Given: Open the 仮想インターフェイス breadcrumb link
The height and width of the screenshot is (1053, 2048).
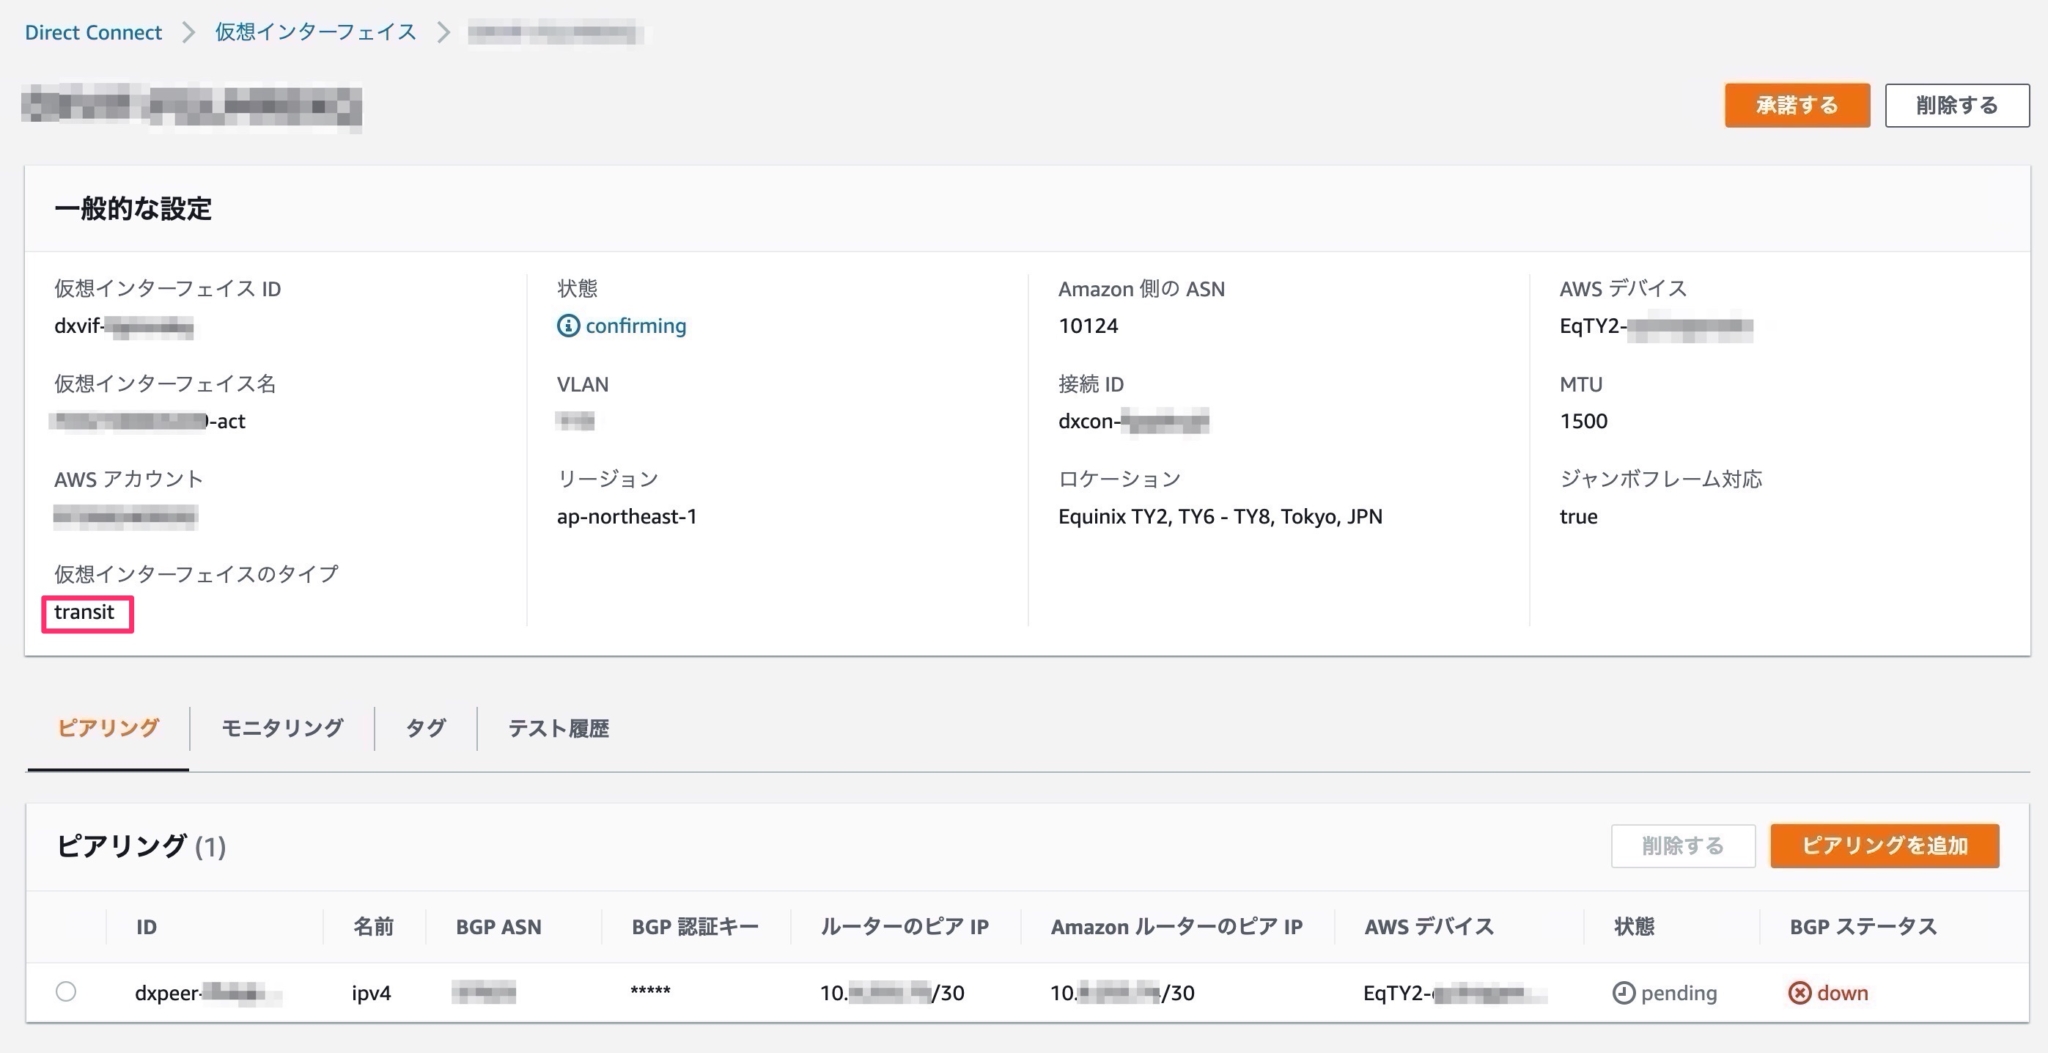Looking at the screenshot, I should pos(313,31).
